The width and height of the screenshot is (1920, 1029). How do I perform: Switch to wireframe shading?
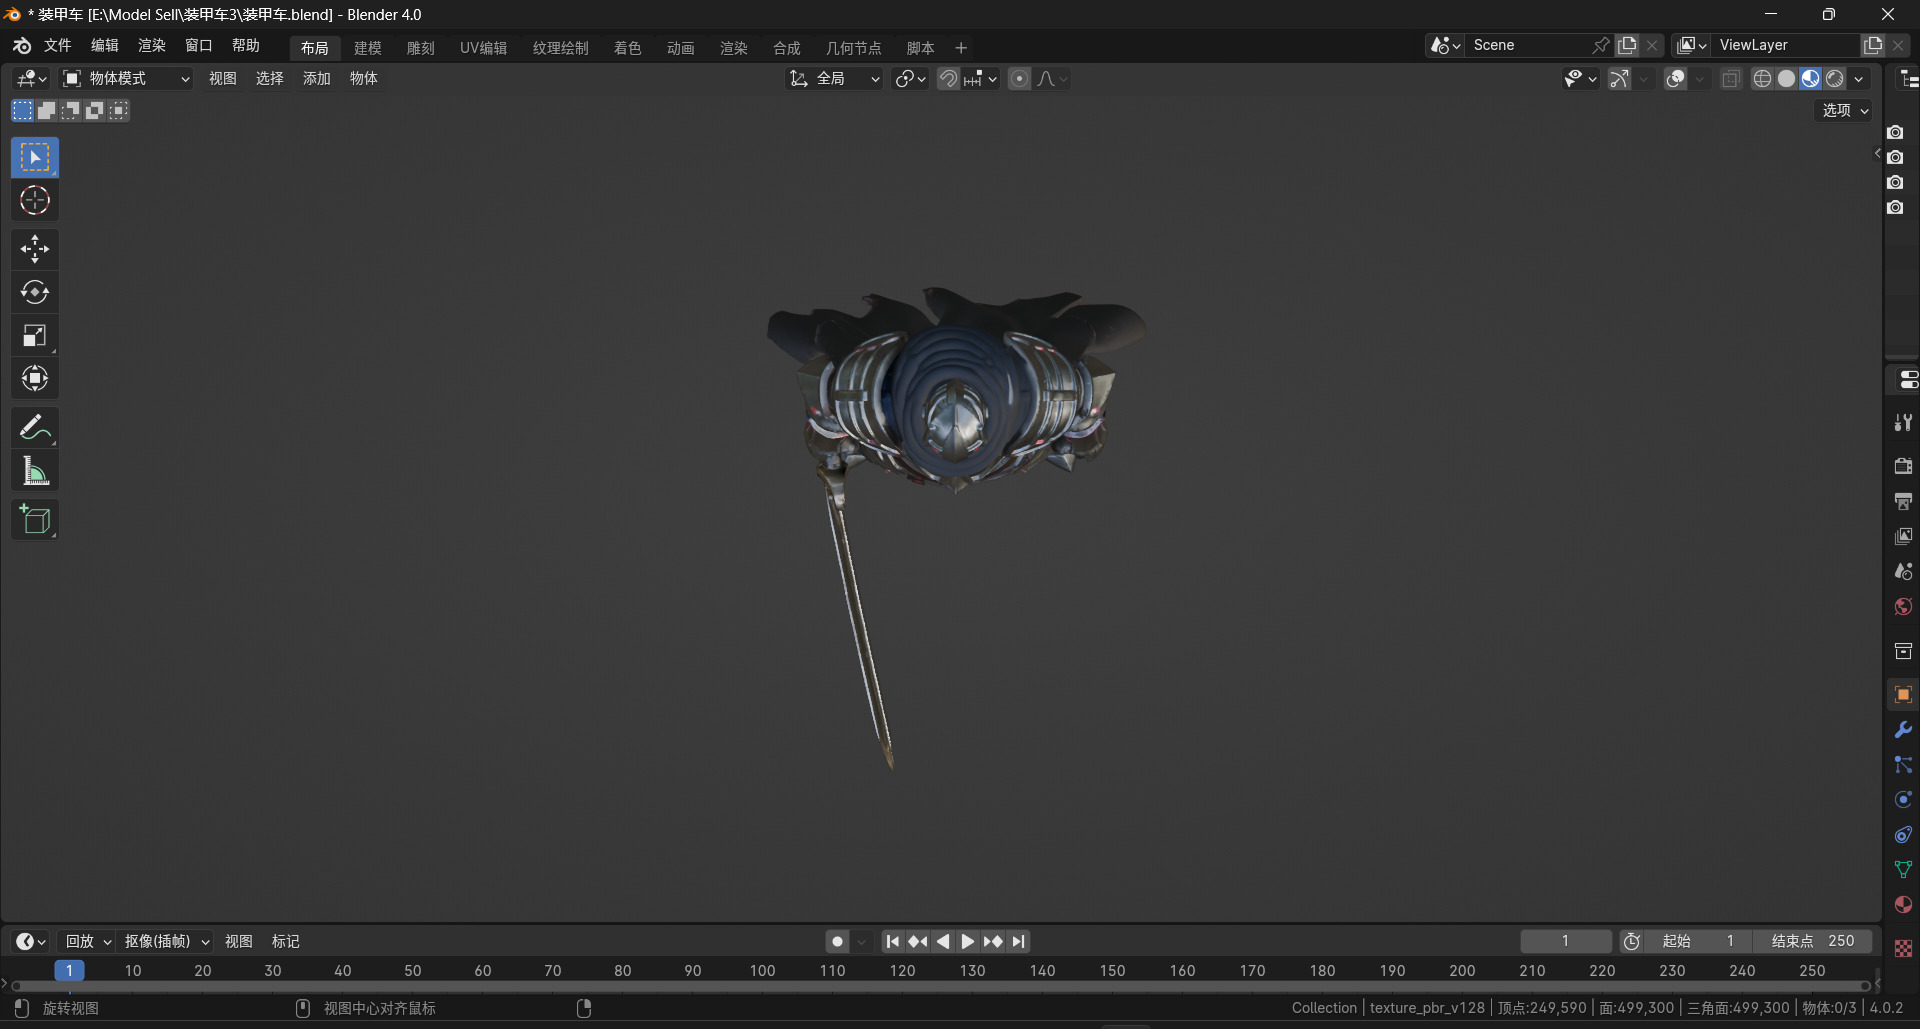coord(1763,79)
